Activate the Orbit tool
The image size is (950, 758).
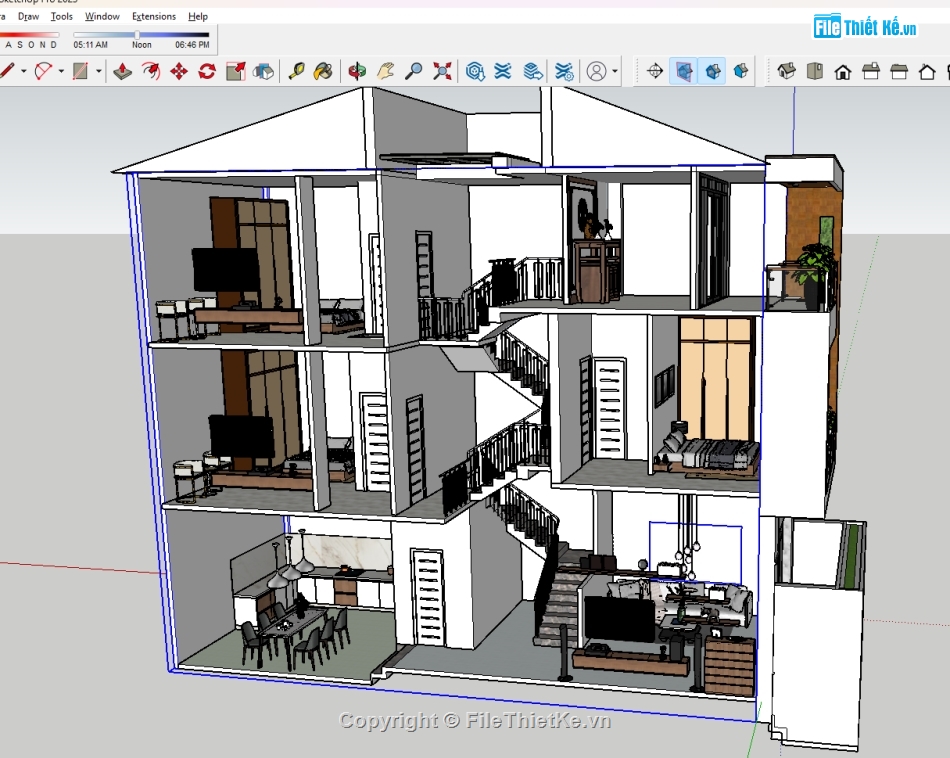click(x=357, y=71)
